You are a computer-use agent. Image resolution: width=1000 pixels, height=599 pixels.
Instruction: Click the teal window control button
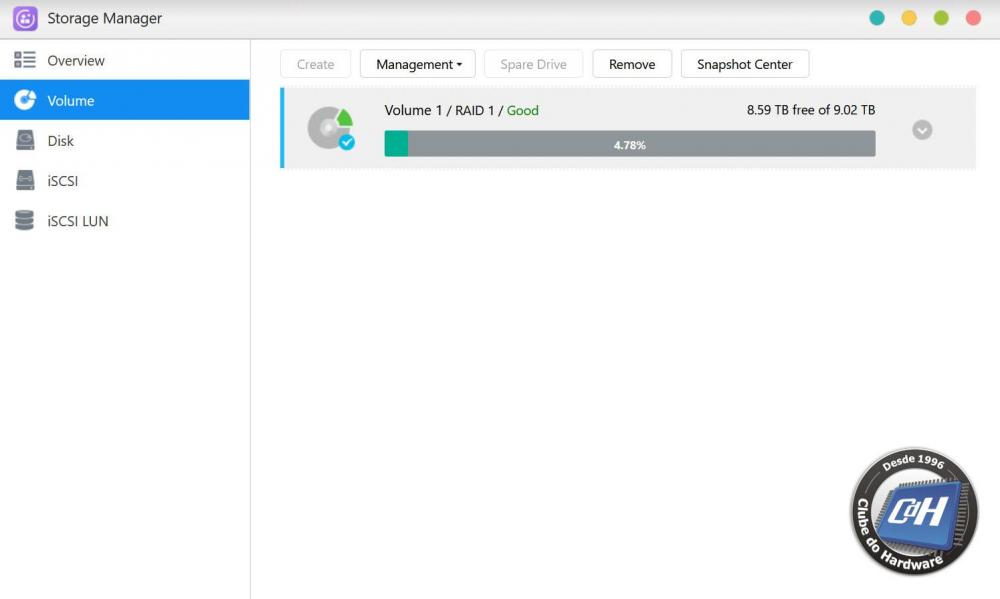click(x=877, y=18)
